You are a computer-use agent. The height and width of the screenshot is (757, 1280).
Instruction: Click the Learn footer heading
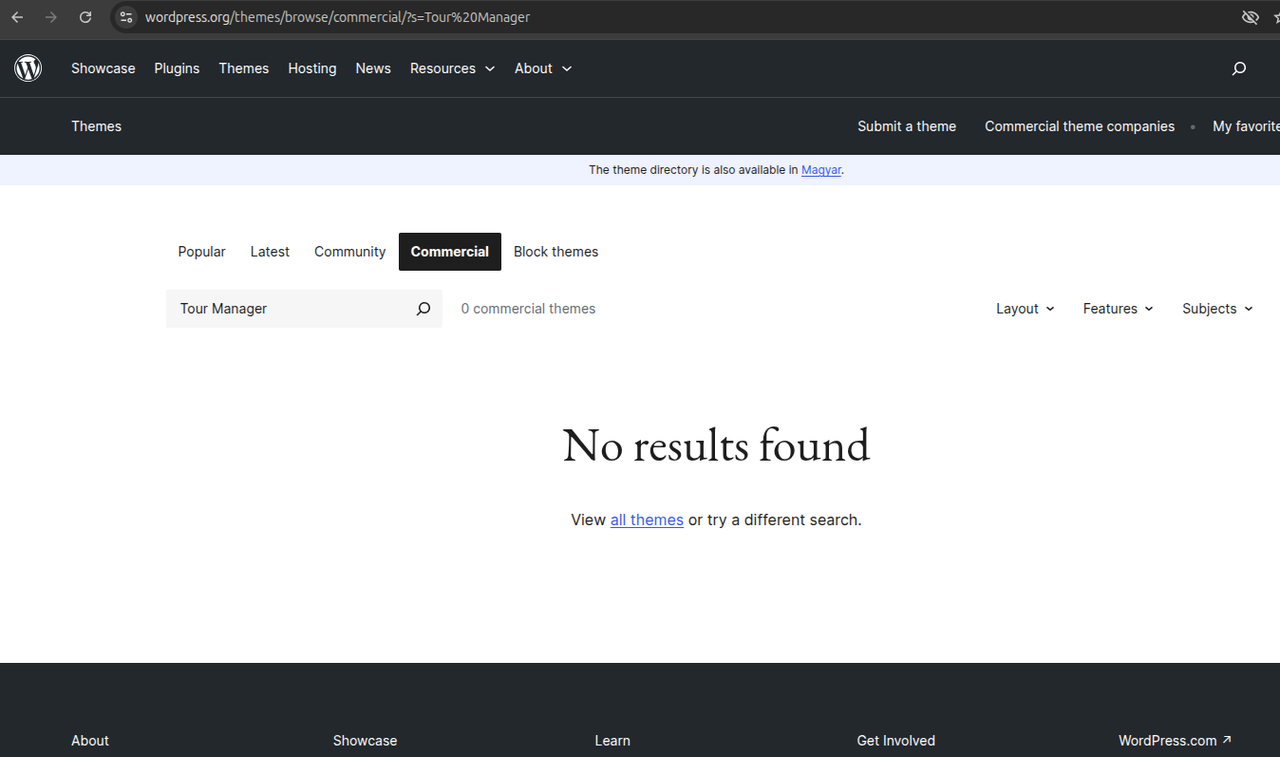(x=612, y=741)
